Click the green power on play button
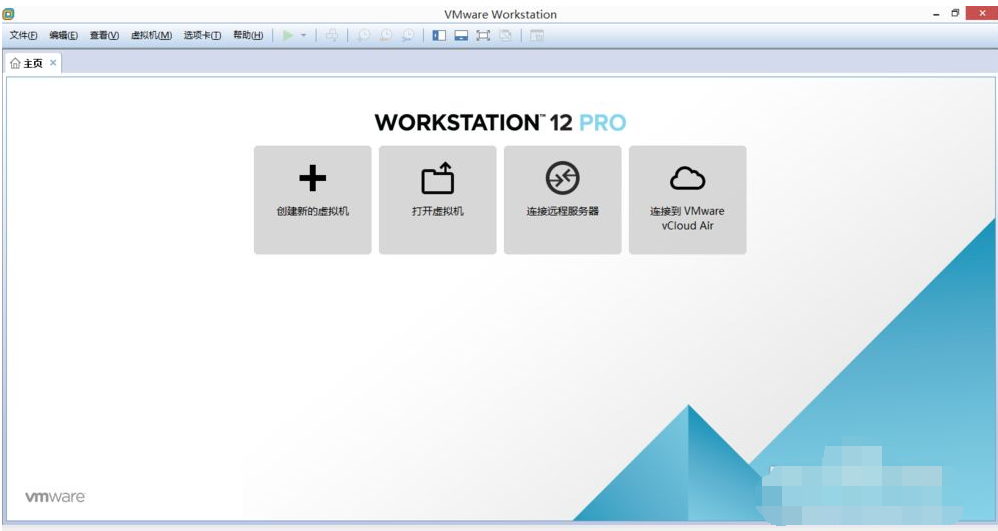Image resolution: width=998 pixels, height=531 pixels. pyautogui.click(x=288, y=35)
